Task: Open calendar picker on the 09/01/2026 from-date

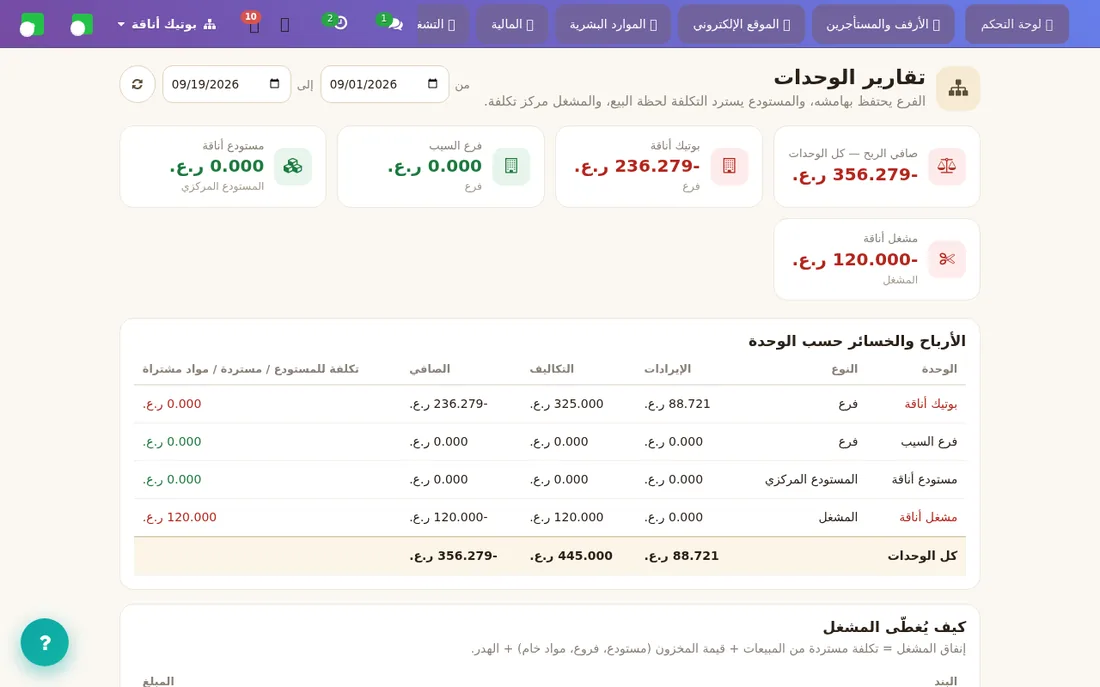Action: (x=433, y=84)
